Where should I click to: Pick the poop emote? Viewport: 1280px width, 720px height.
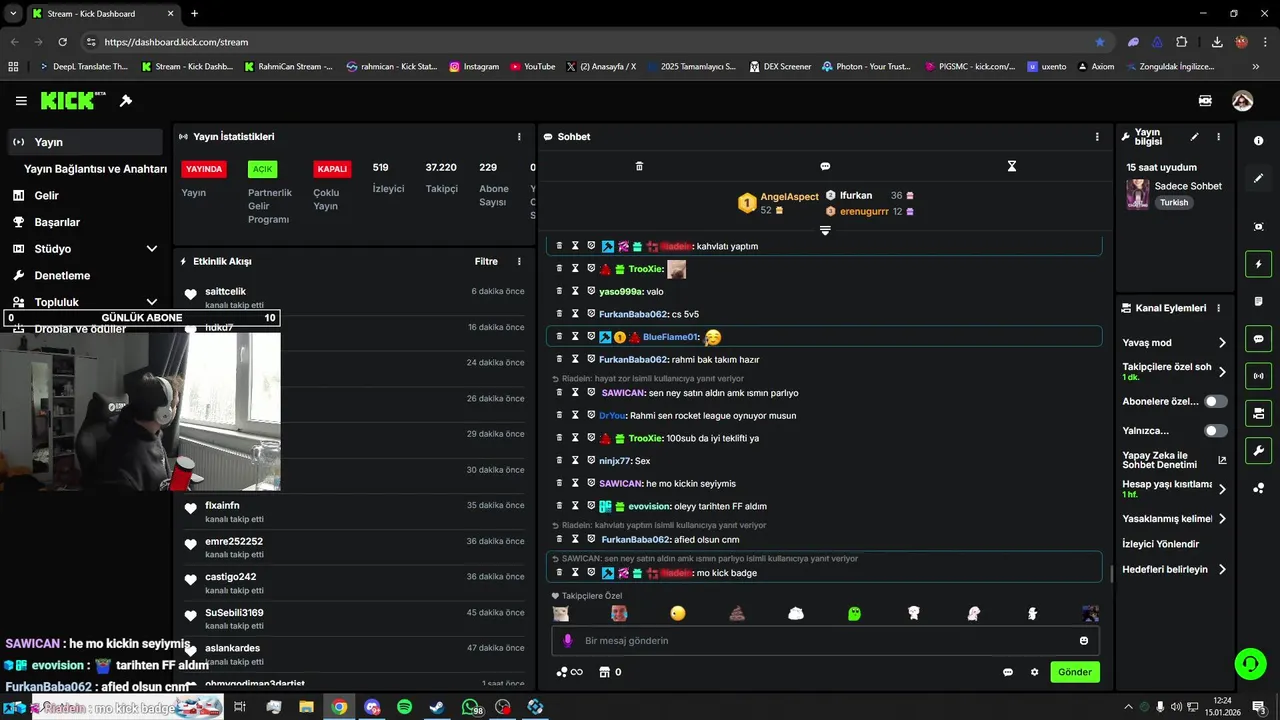(x=737, y=613)
